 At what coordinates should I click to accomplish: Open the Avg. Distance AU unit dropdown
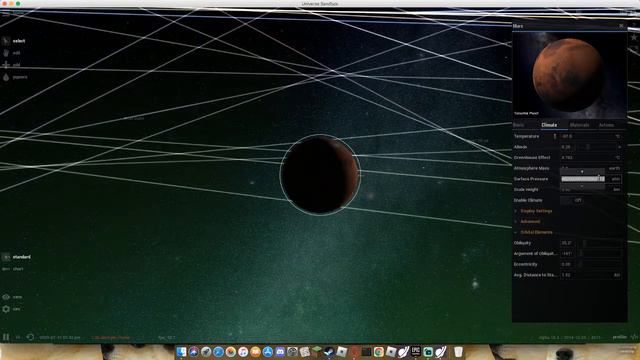(617, 275)
